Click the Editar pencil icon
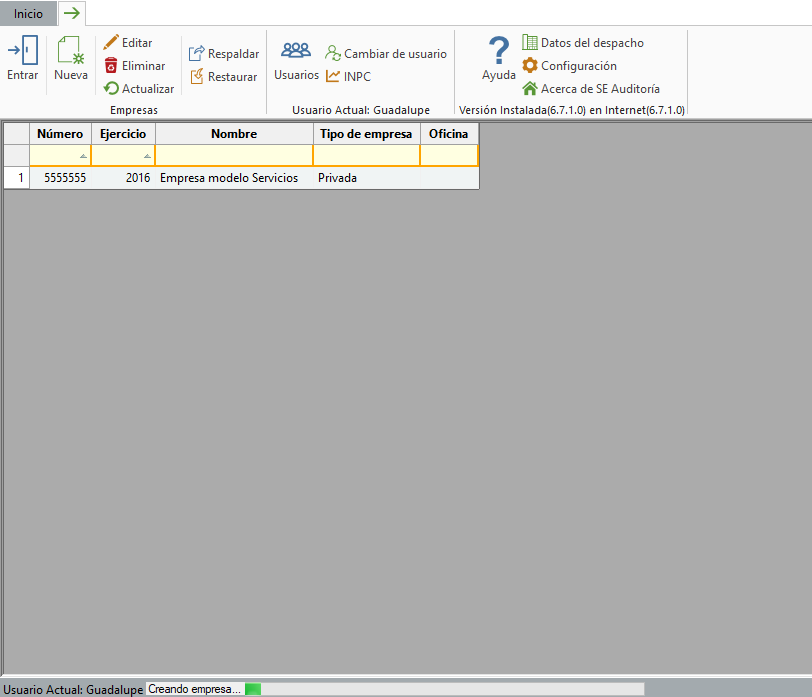This screenshot has width=812, height=697. pos(111,43)
